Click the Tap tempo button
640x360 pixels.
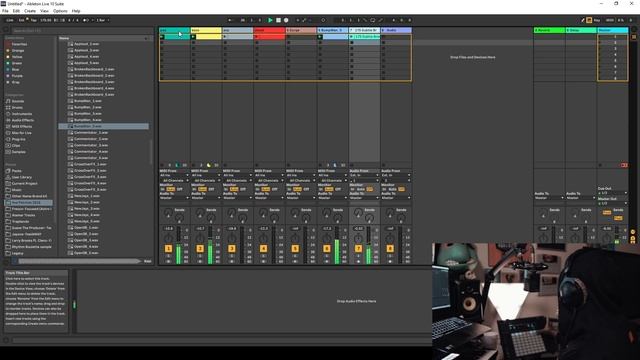pyautogui.click(x=33, y=20)
